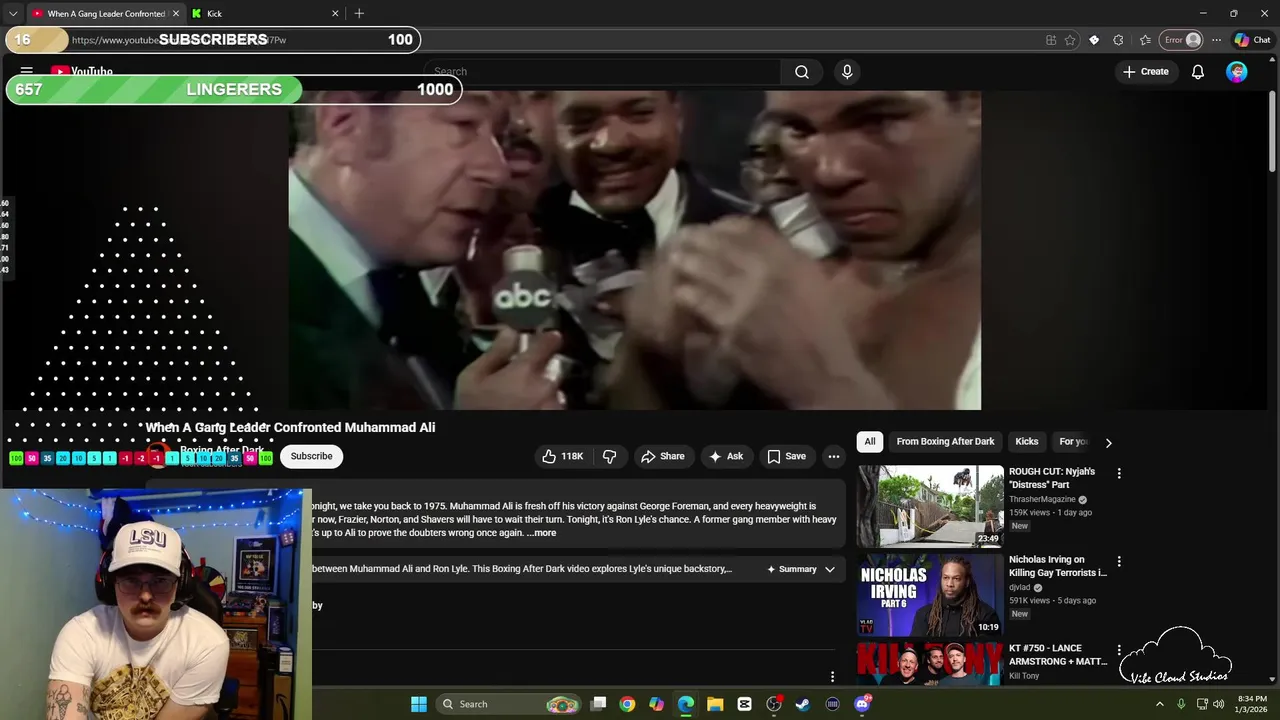
Task: Open Steam from the taskbar
Action: pos(803,704)
